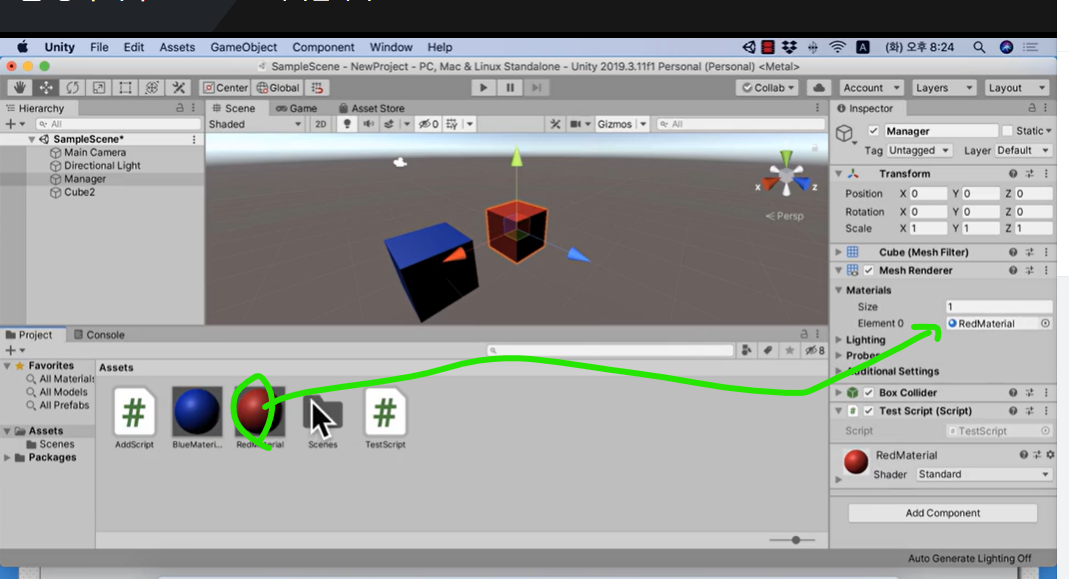1069x579 pixels.
Task: Expand the Lighting section
Action: click(839, 340)
